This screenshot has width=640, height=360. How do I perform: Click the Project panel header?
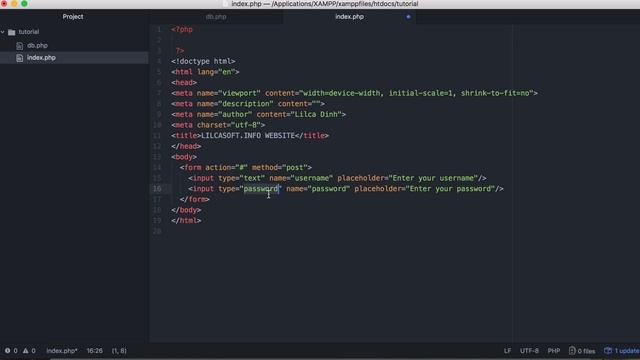(73, 17)
